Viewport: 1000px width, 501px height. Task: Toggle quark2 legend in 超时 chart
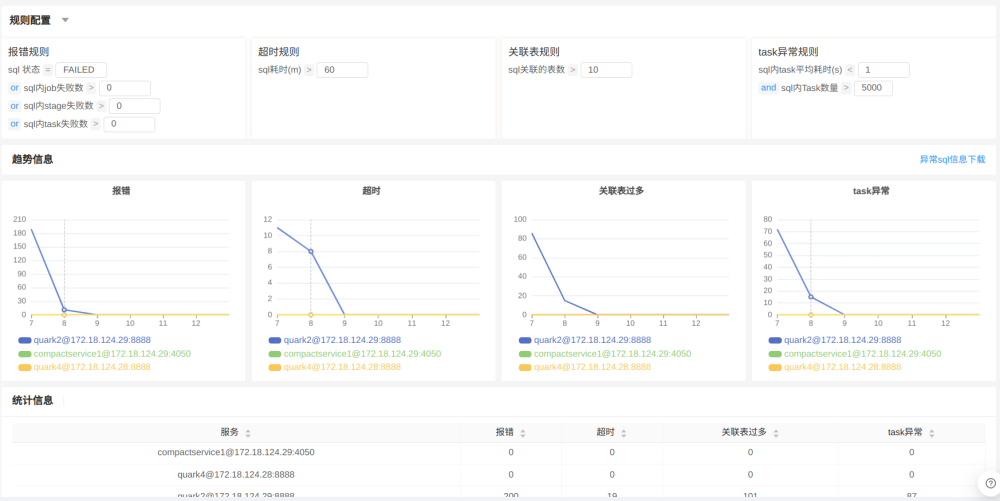pyautogui.click(x=335, y=340)
